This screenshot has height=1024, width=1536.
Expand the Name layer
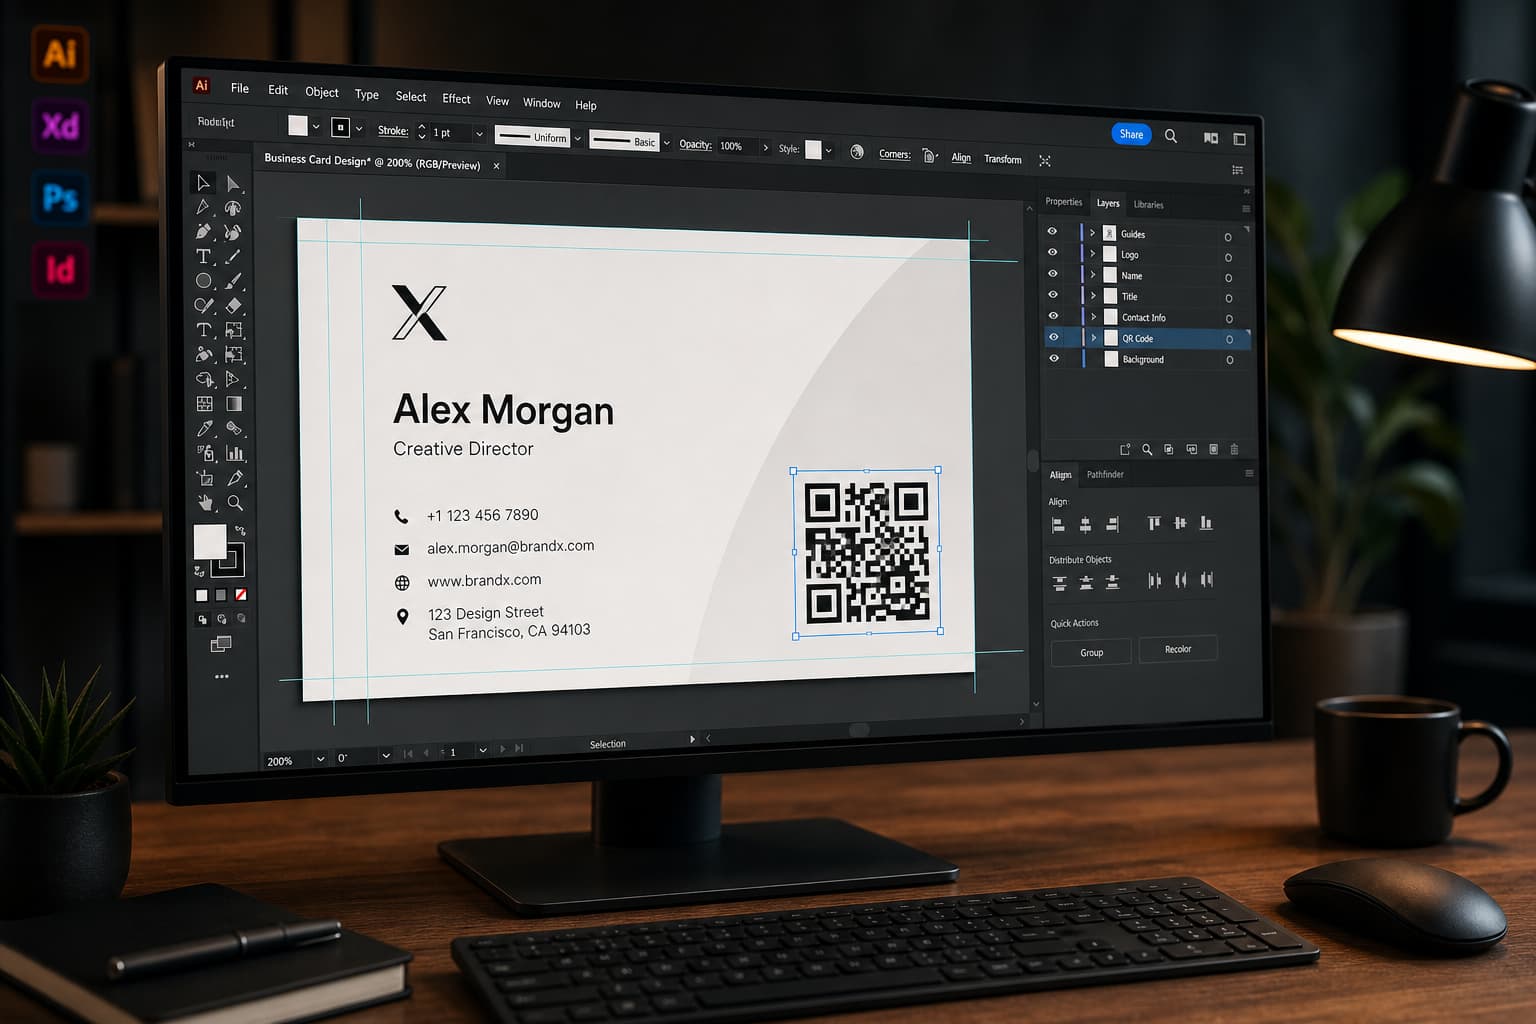(1093, 275)
